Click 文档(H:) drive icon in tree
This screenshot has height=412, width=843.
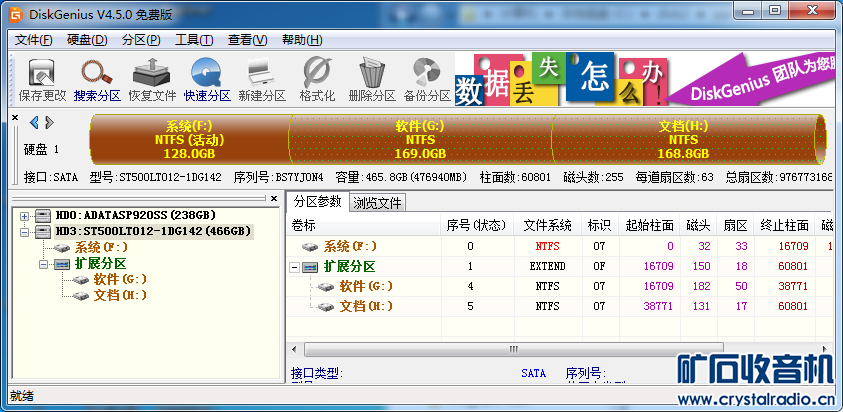pos(81,296)
